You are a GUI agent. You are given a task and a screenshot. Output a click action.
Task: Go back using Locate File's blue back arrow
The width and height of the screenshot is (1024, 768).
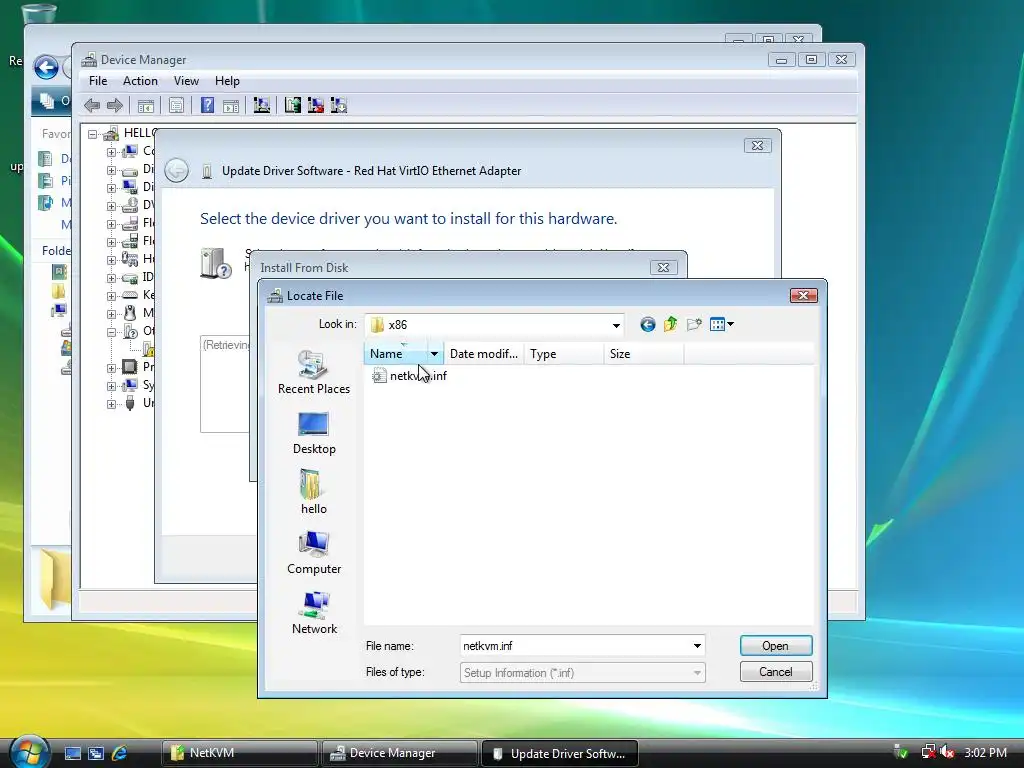[x=647, y=325]
